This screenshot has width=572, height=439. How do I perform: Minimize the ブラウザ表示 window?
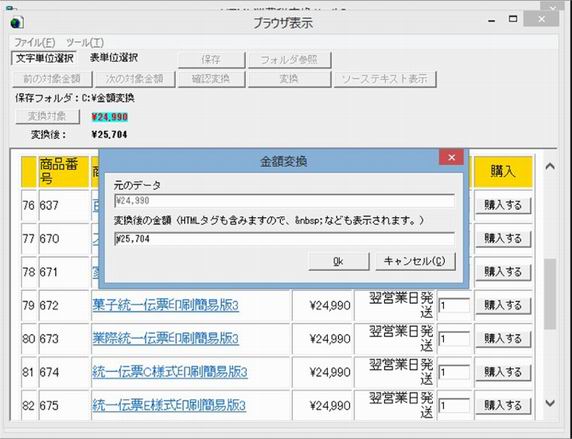click(x=491, y=21)
